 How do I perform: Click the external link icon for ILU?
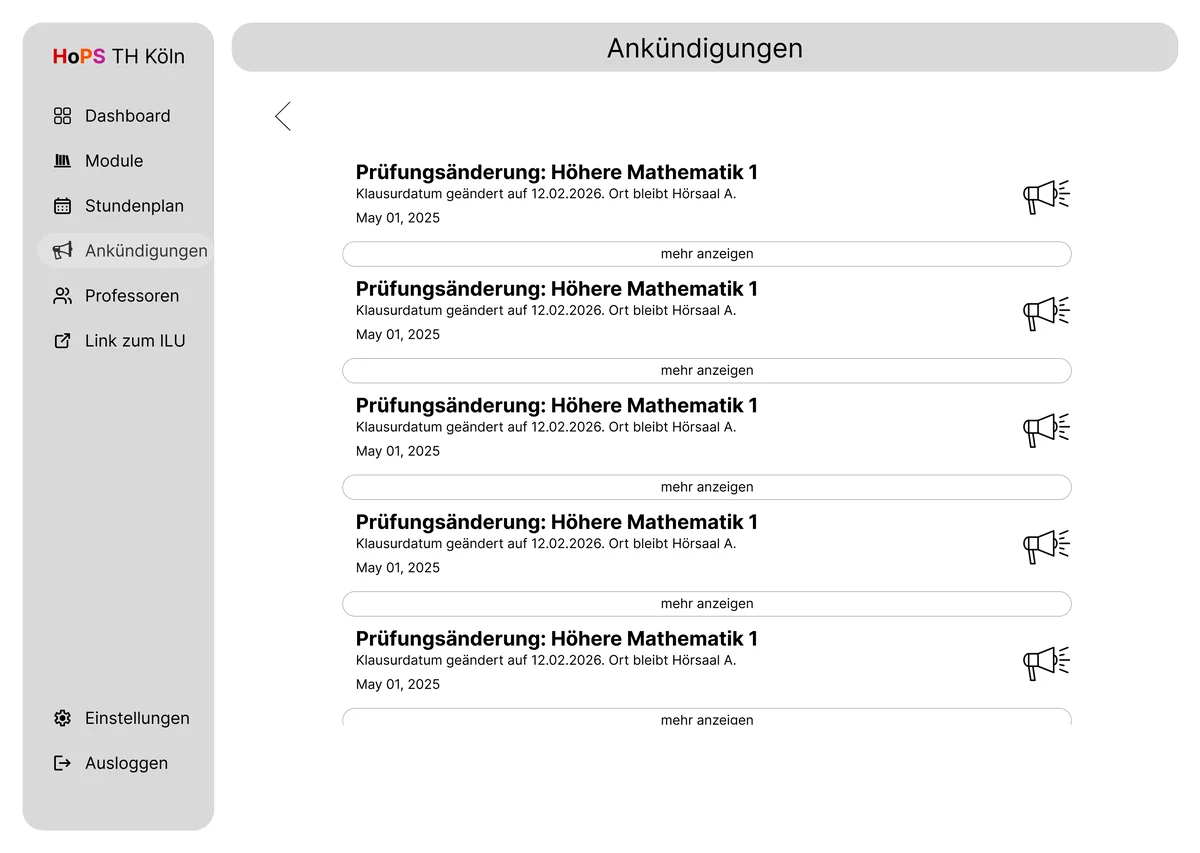pos(62,341)
